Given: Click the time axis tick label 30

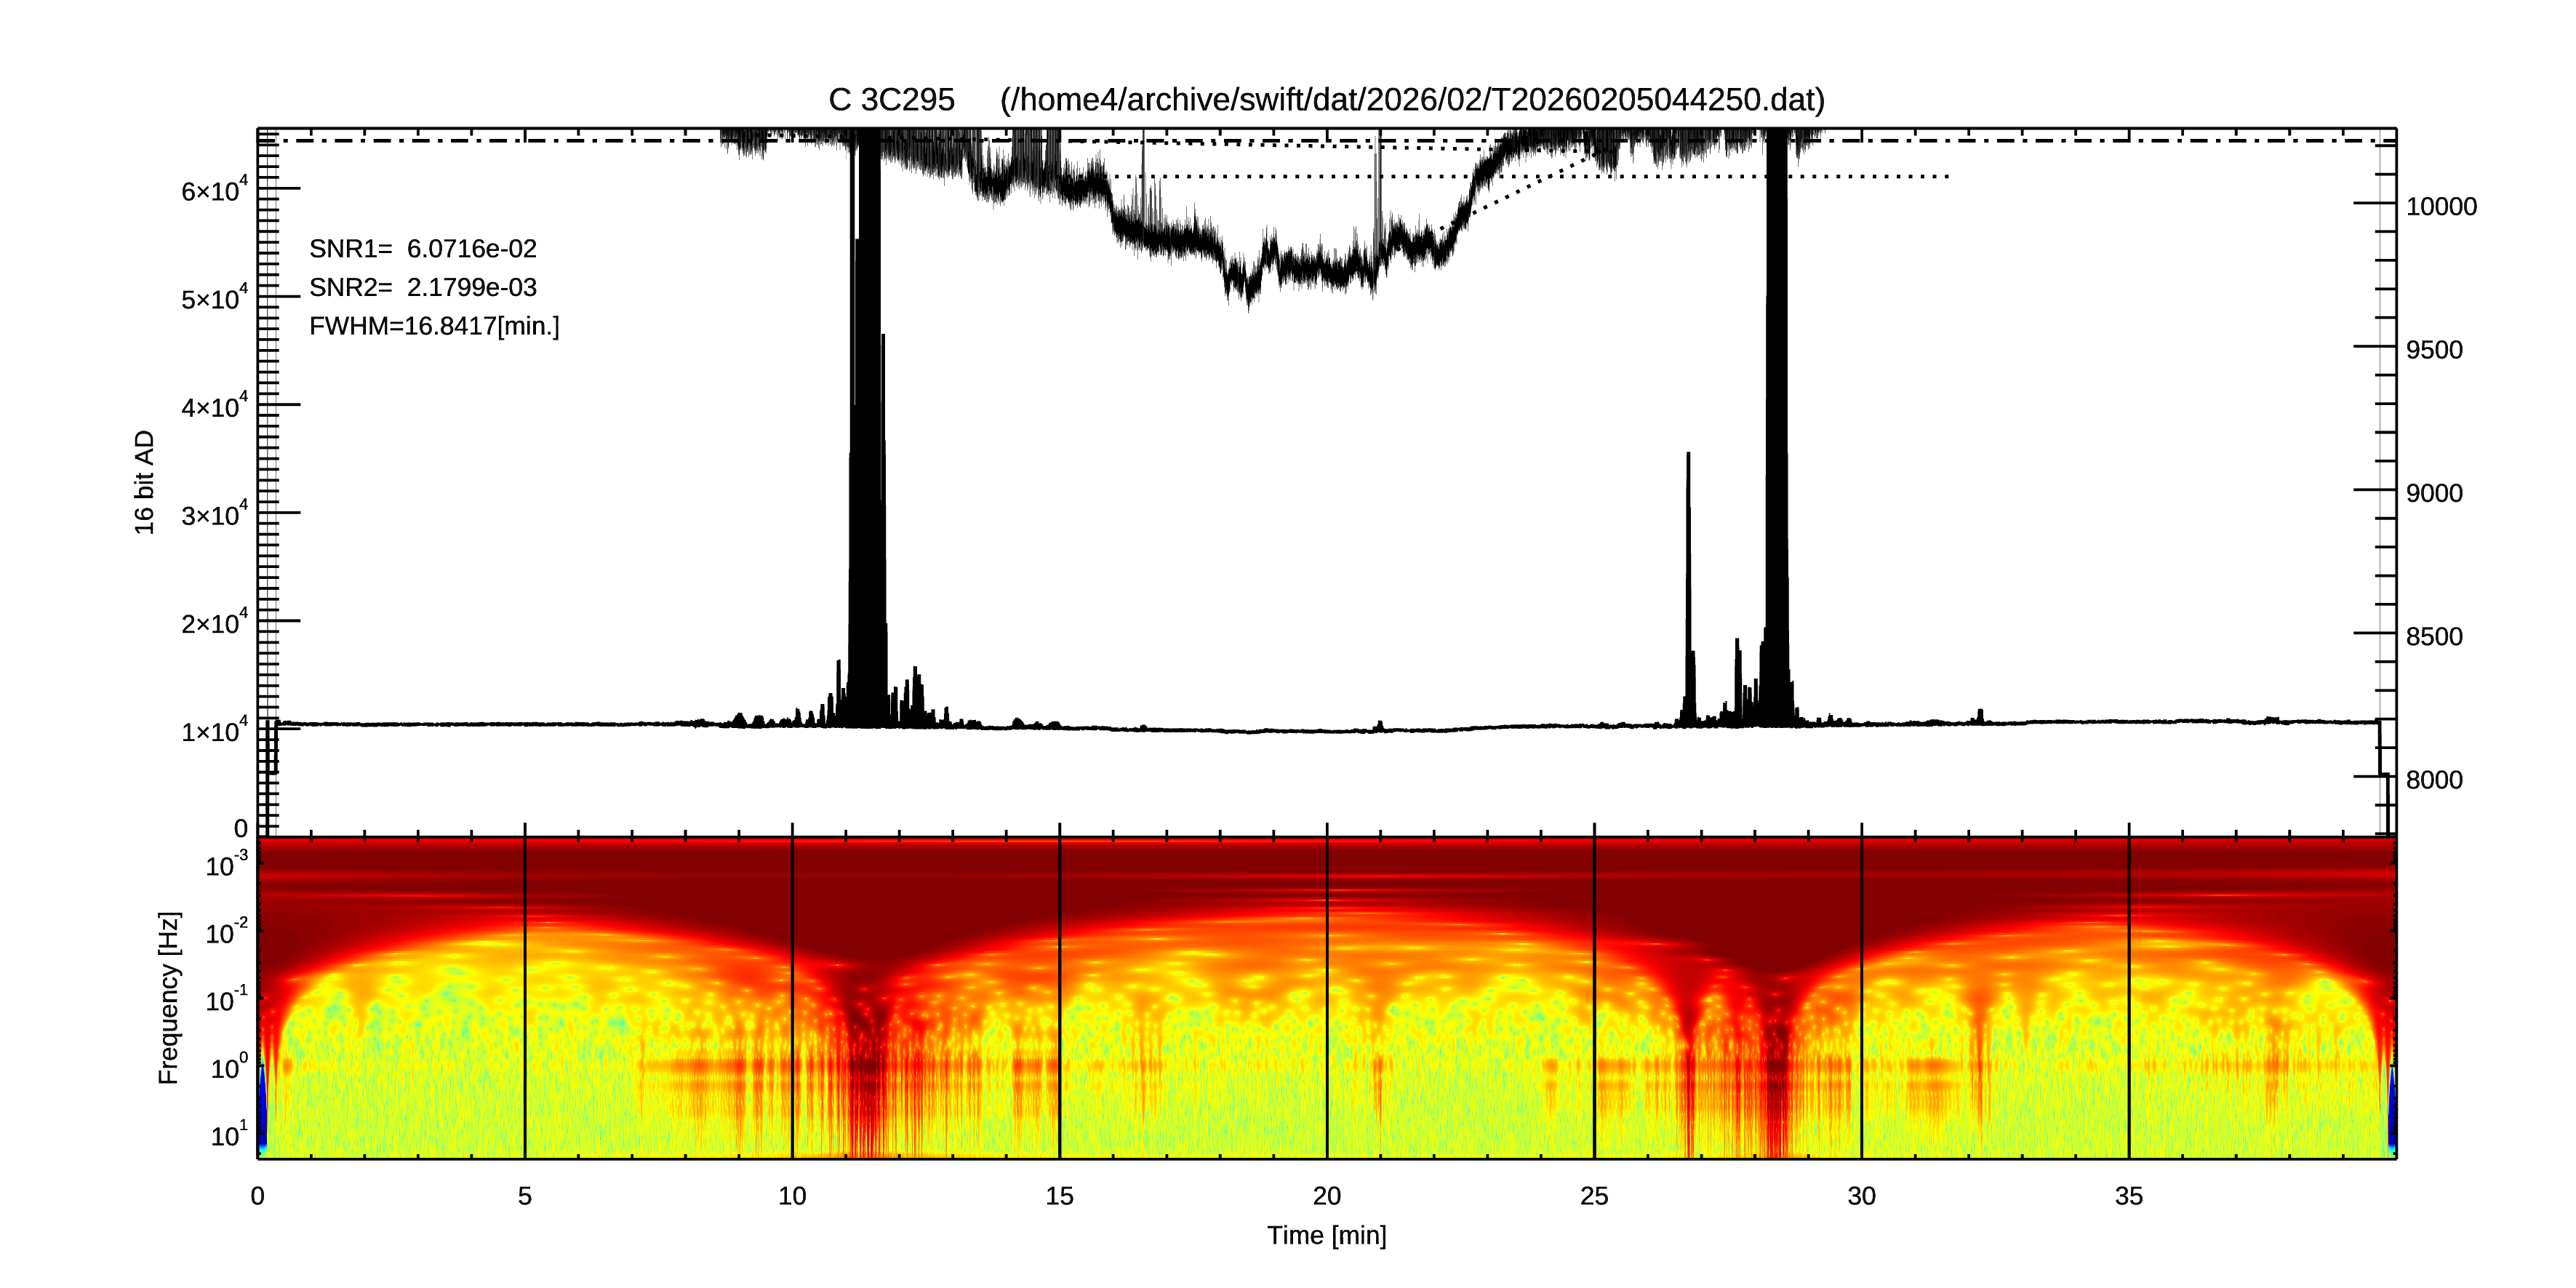Looking at the screenshot, I should tap(1861, 1196).
